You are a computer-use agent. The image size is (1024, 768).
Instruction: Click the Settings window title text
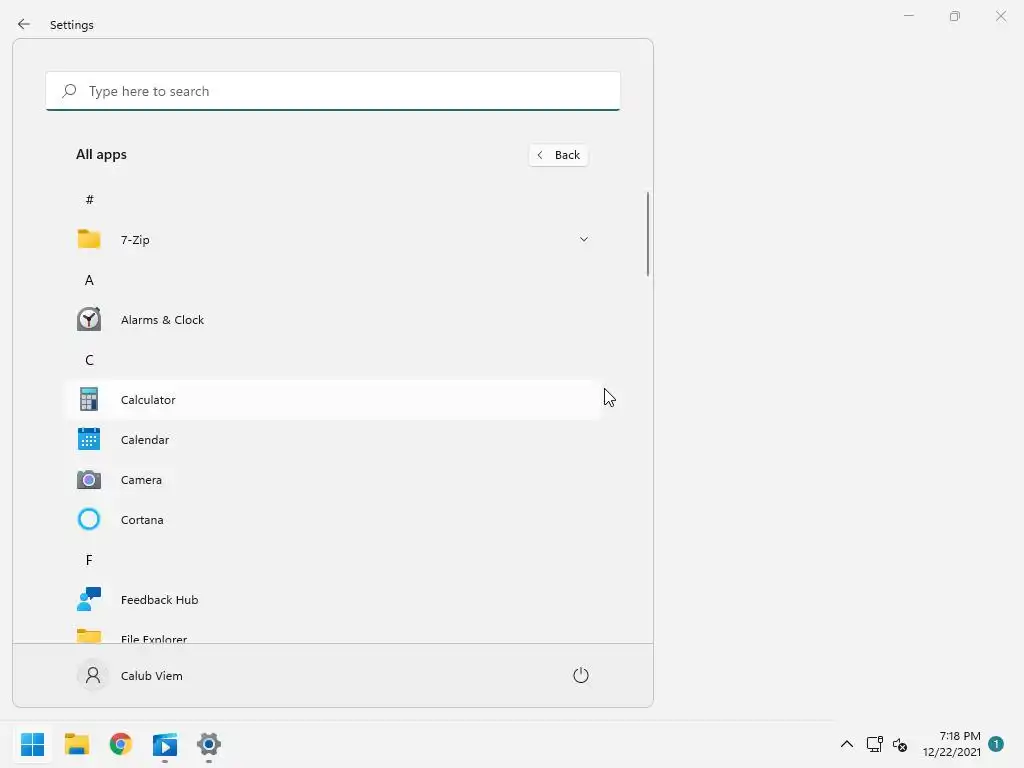click(72, 25)
